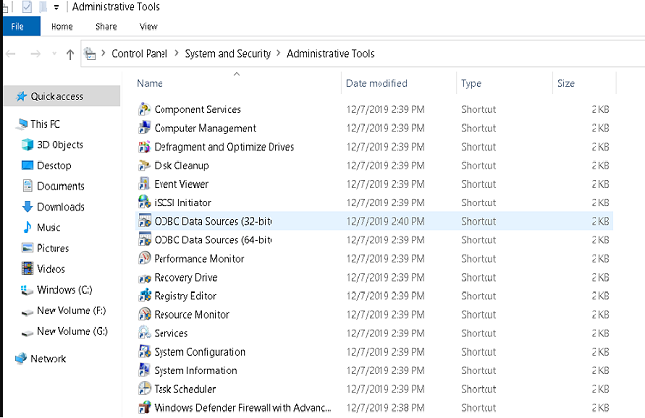Viewport: 645px width, 418px height.
Task: Select Windows (C:) drive in the sidebar
Action: 56,290
